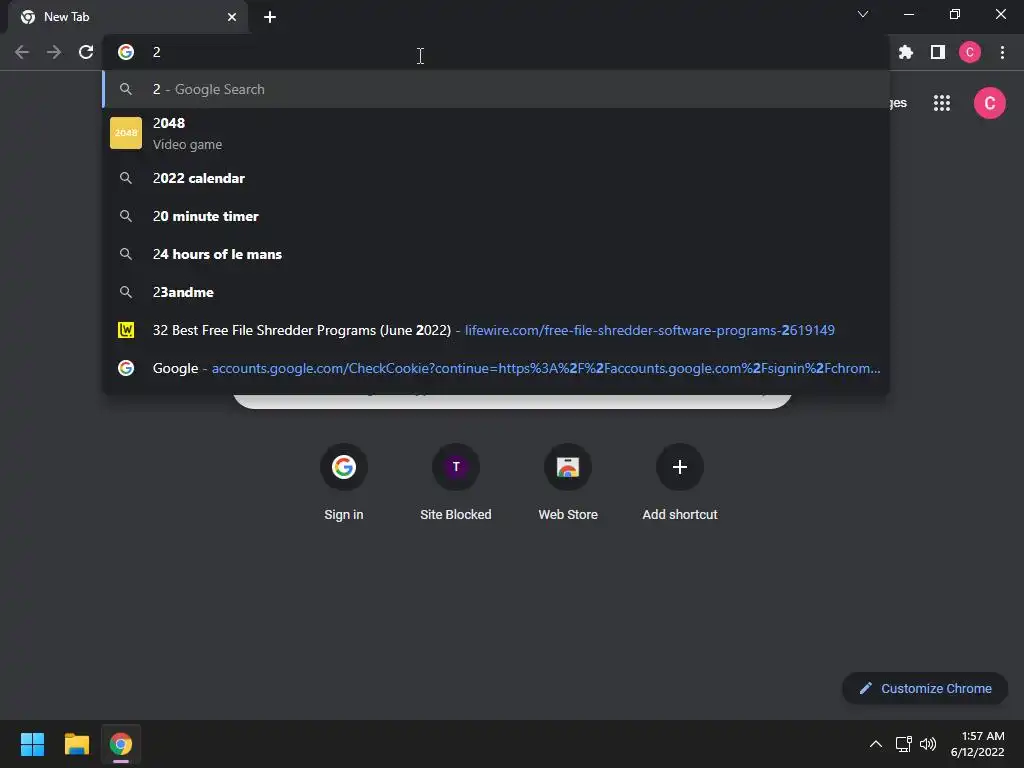Open the tab search chevron

point(863,14)
